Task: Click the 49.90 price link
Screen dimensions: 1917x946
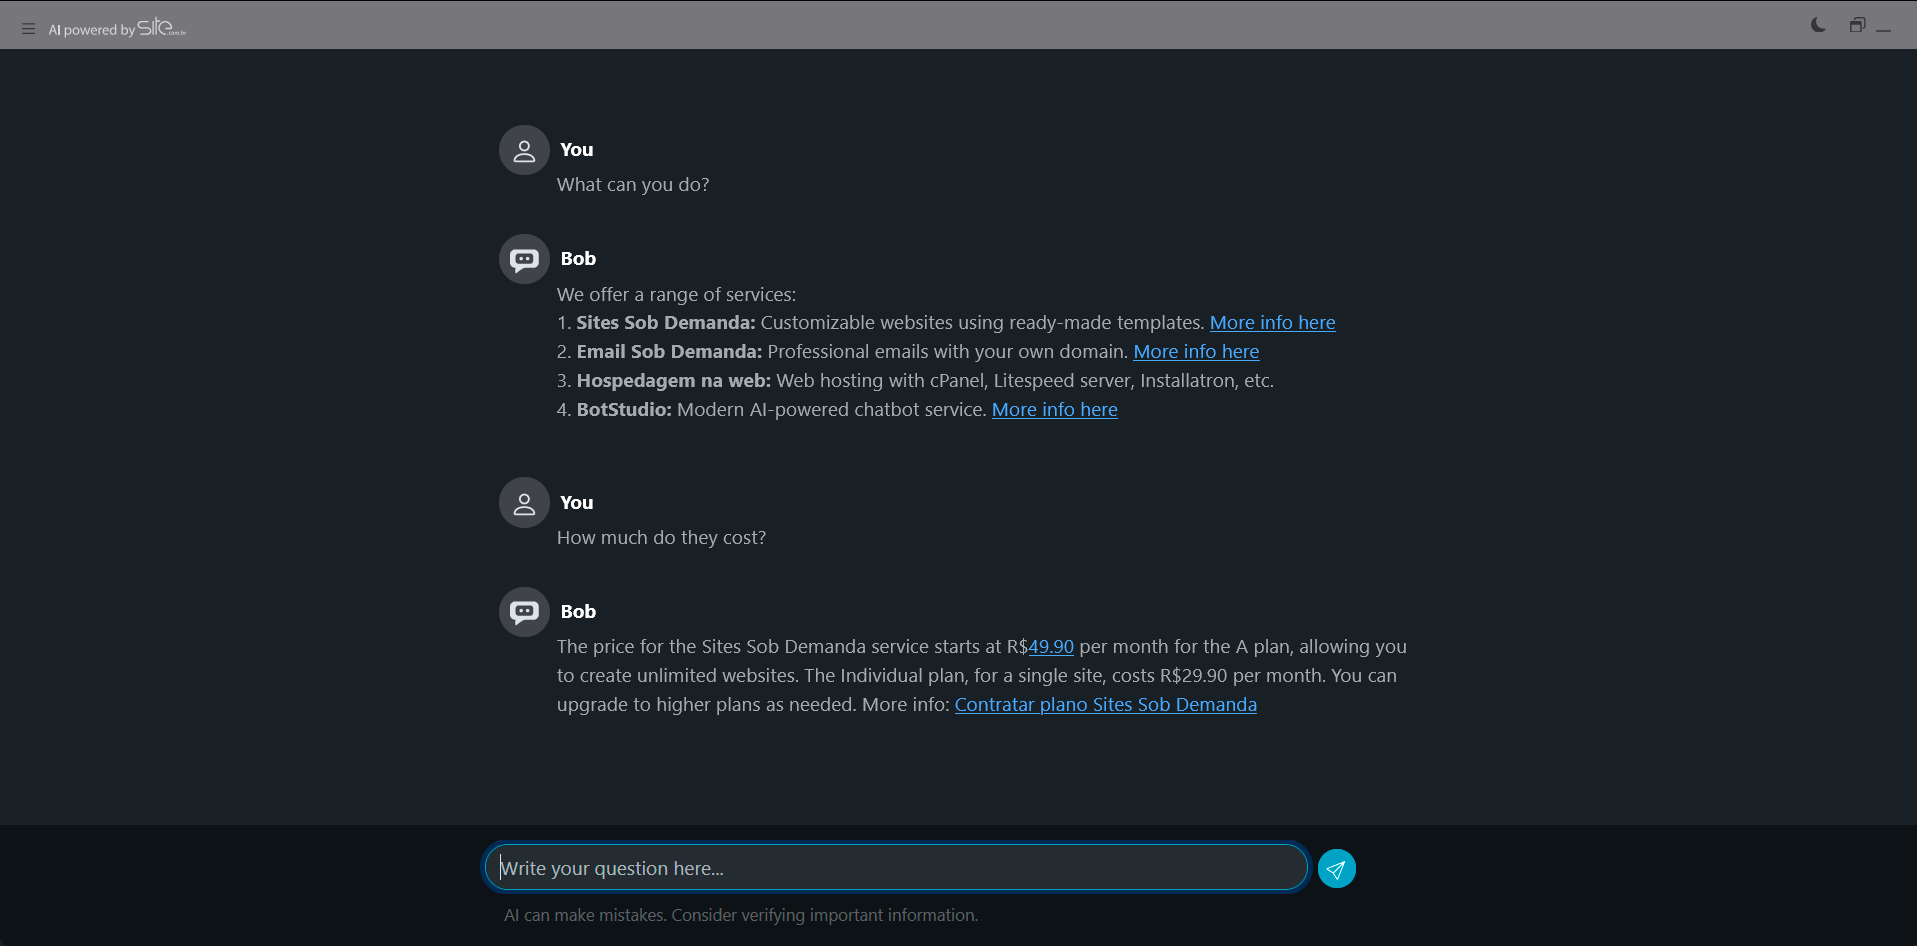Action: (x=1051, y=647)
